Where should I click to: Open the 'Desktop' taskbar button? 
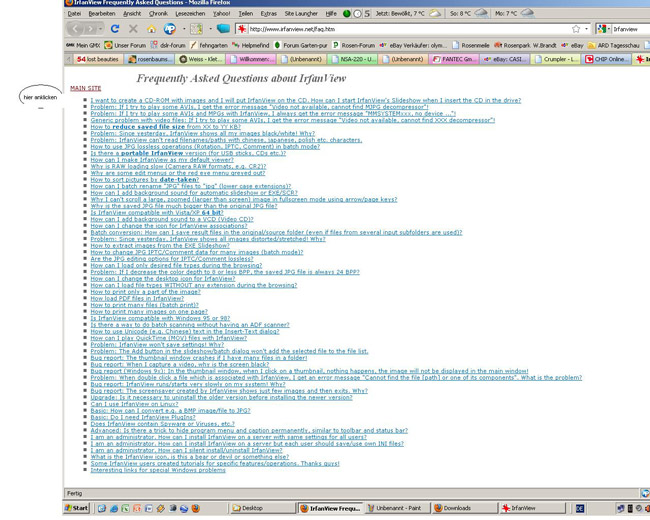tap(262, 508)
